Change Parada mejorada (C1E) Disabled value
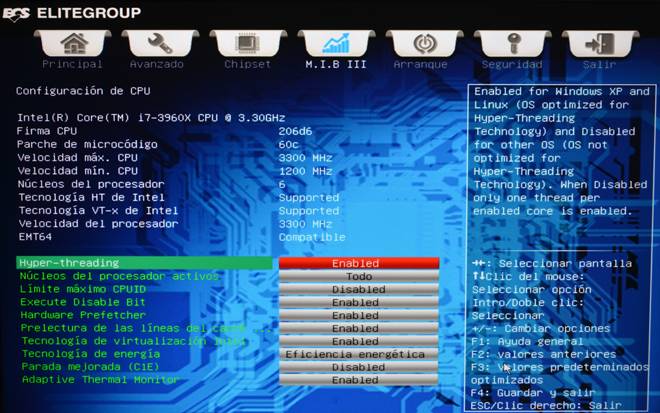The width and height of the screenshot is (660, 413). pyautogui.click(x=359, y=368)
